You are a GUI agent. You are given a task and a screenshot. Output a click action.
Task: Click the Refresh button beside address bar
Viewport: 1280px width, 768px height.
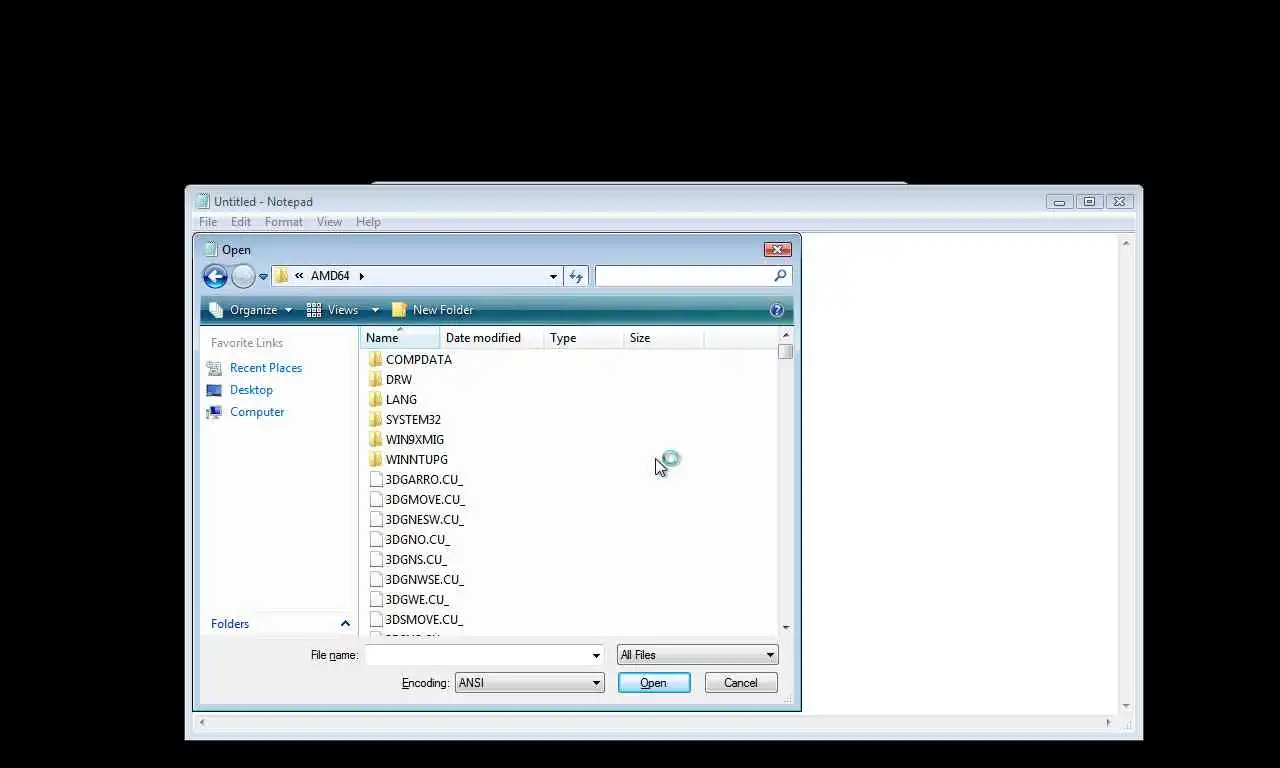(x=576, y=276)
